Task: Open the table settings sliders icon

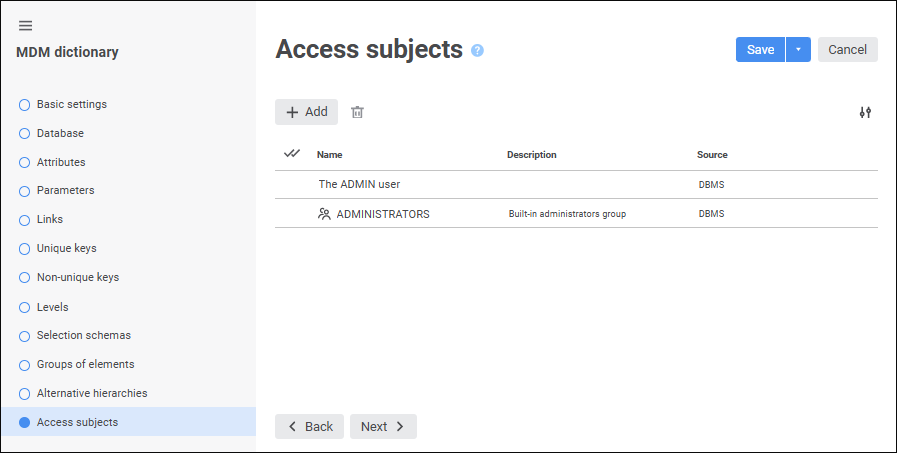Action: pos(865,112)
